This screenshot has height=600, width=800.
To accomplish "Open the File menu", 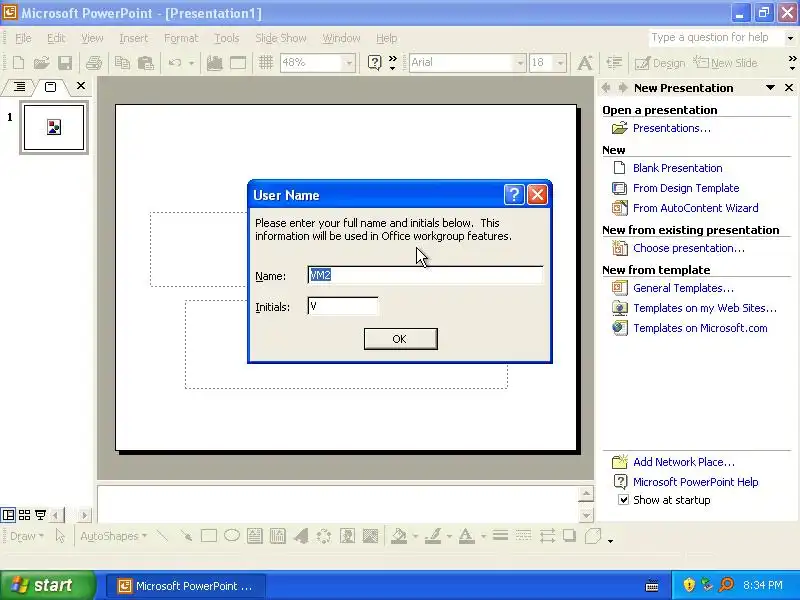I will point(23,38).
